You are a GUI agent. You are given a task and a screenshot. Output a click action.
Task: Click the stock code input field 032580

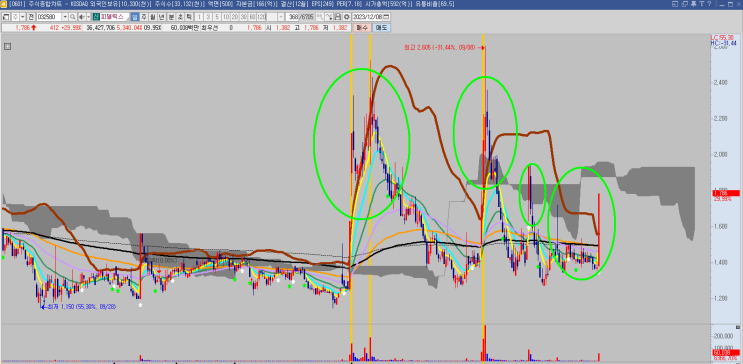(49, 17)
